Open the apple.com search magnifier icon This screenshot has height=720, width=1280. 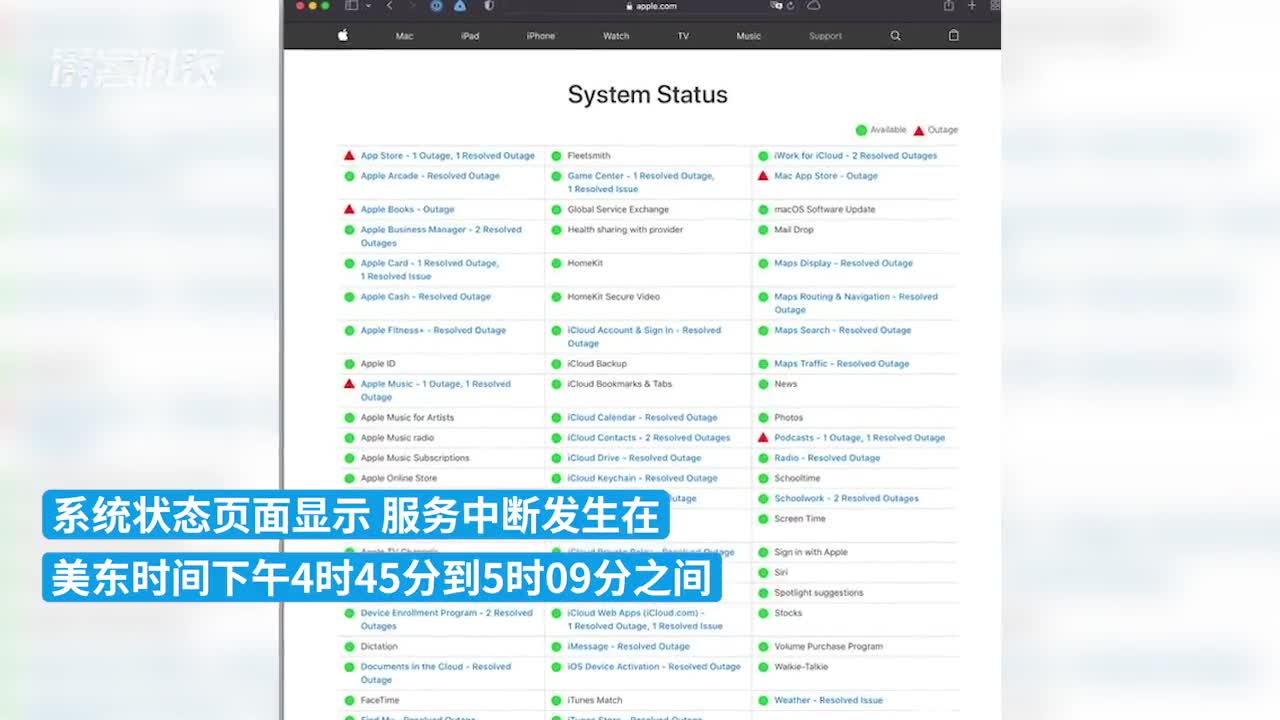pos(895,35)
